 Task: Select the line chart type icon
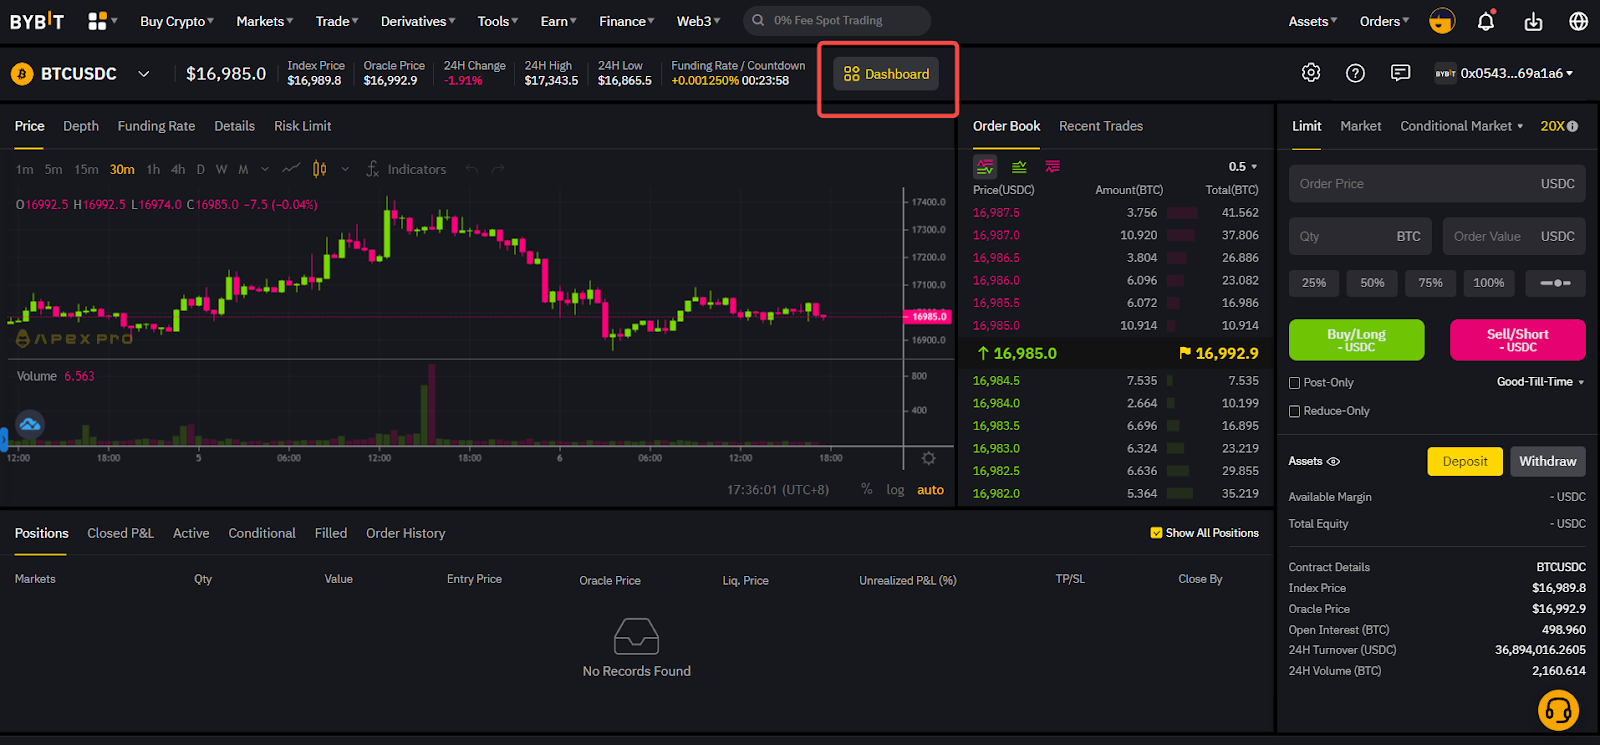[291, 169]
